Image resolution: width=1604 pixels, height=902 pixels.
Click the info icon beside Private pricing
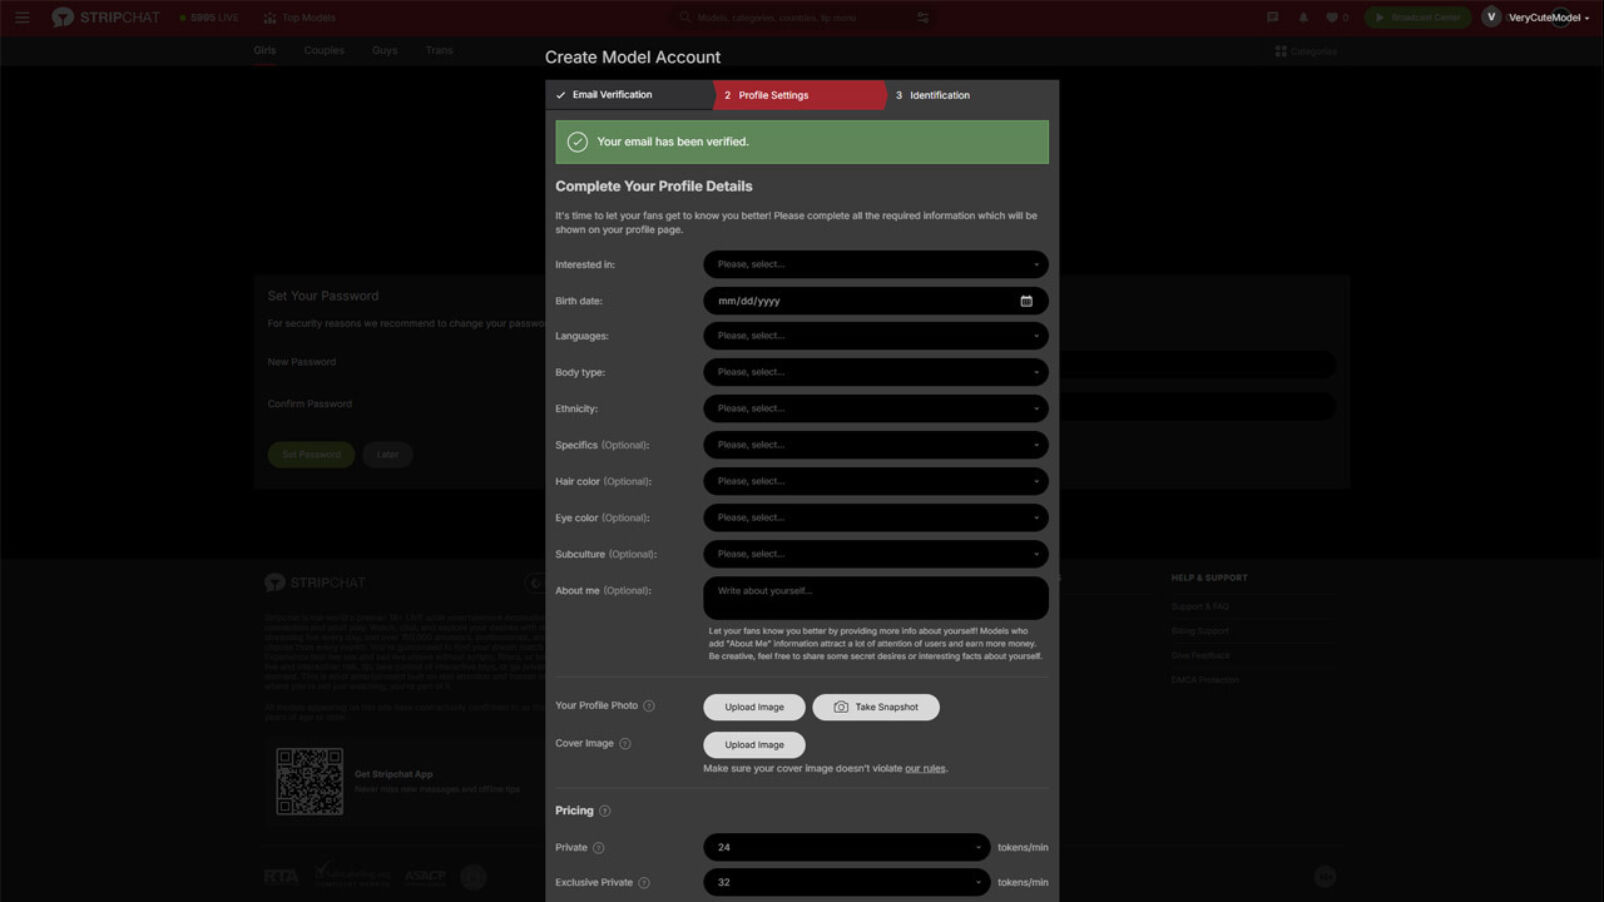tap(599, 848)
